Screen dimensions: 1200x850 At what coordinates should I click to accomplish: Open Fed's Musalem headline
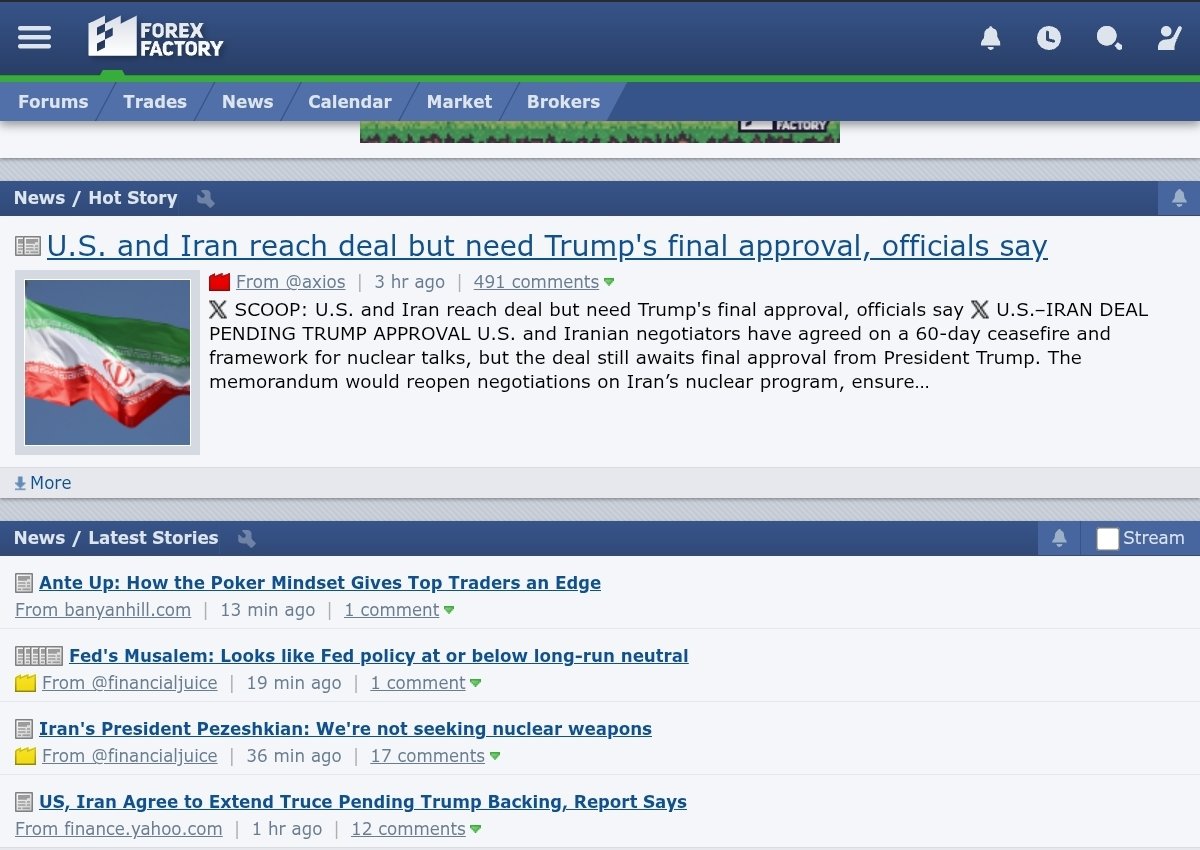pyautogui.click(x=379, y=656)
